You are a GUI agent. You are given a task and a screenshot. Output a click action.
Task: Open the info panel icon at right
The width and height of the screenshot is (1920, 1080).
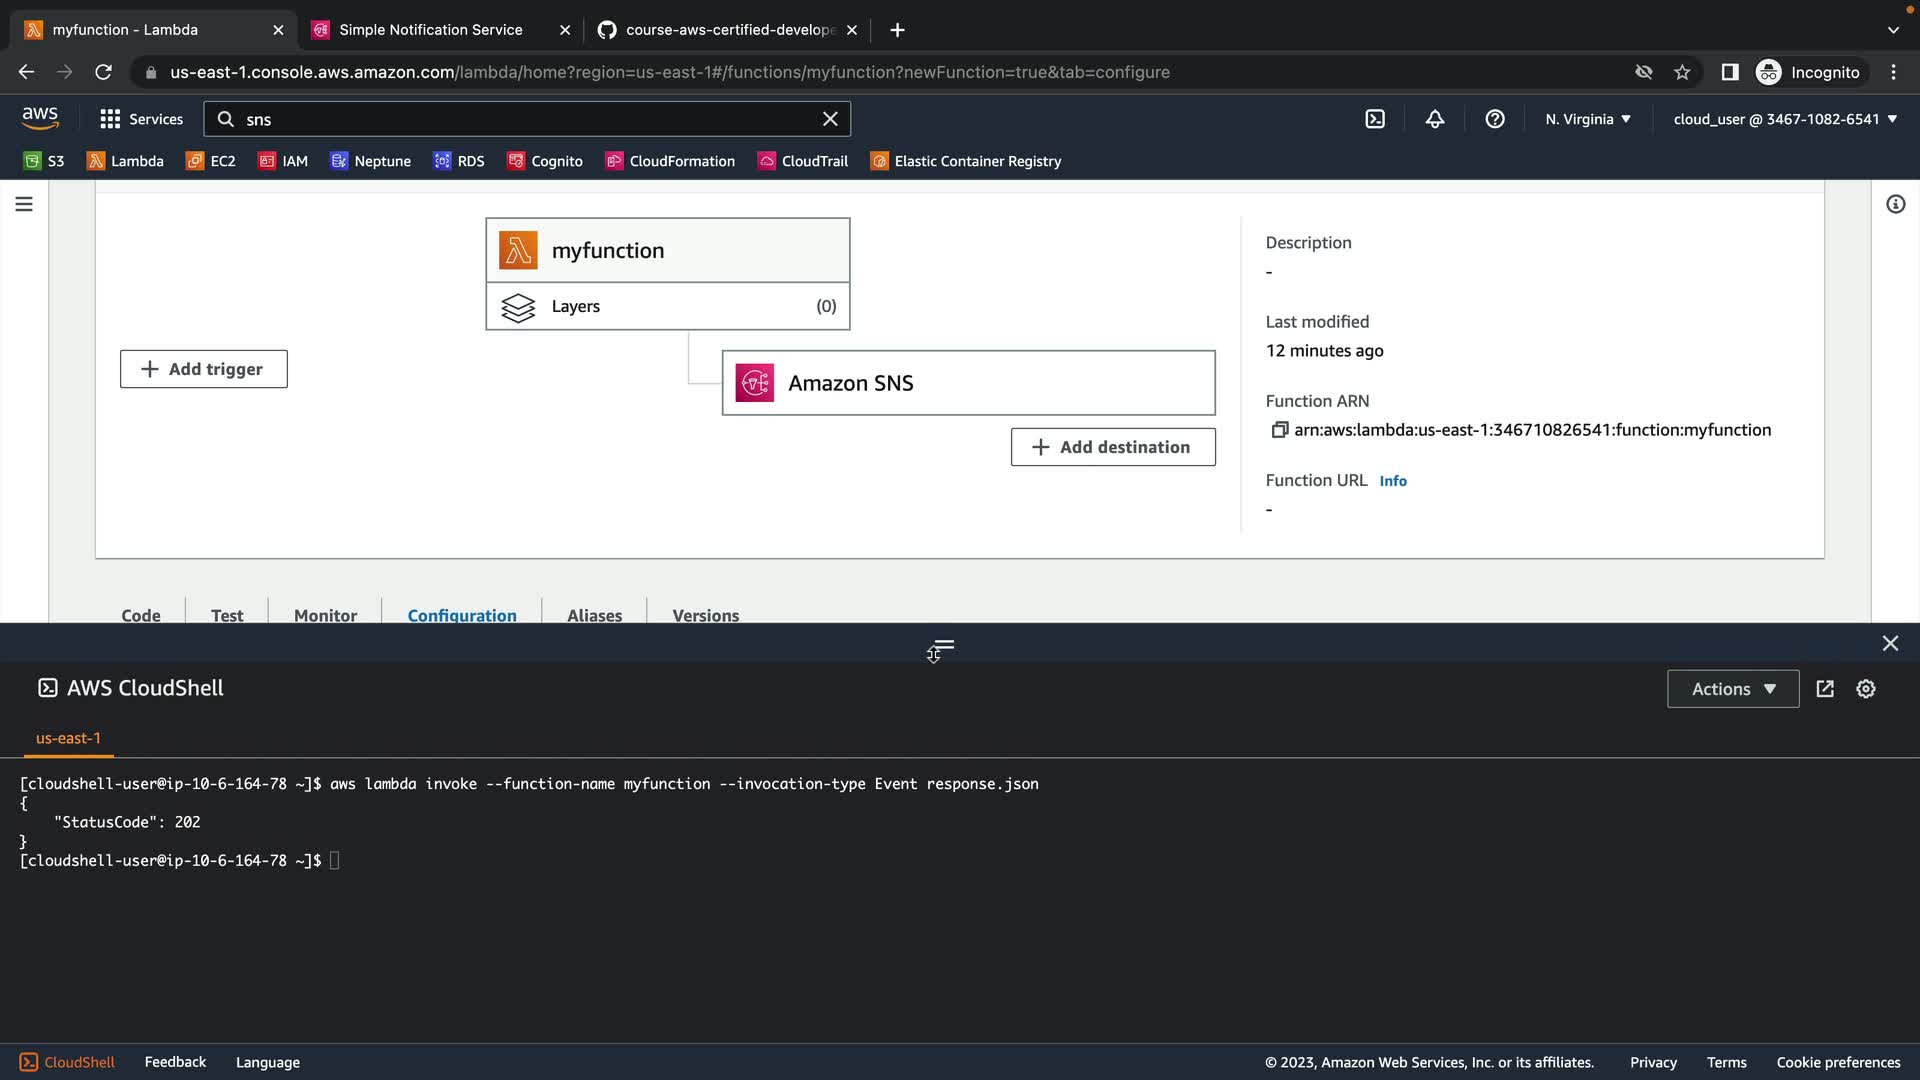point(1895,204)
